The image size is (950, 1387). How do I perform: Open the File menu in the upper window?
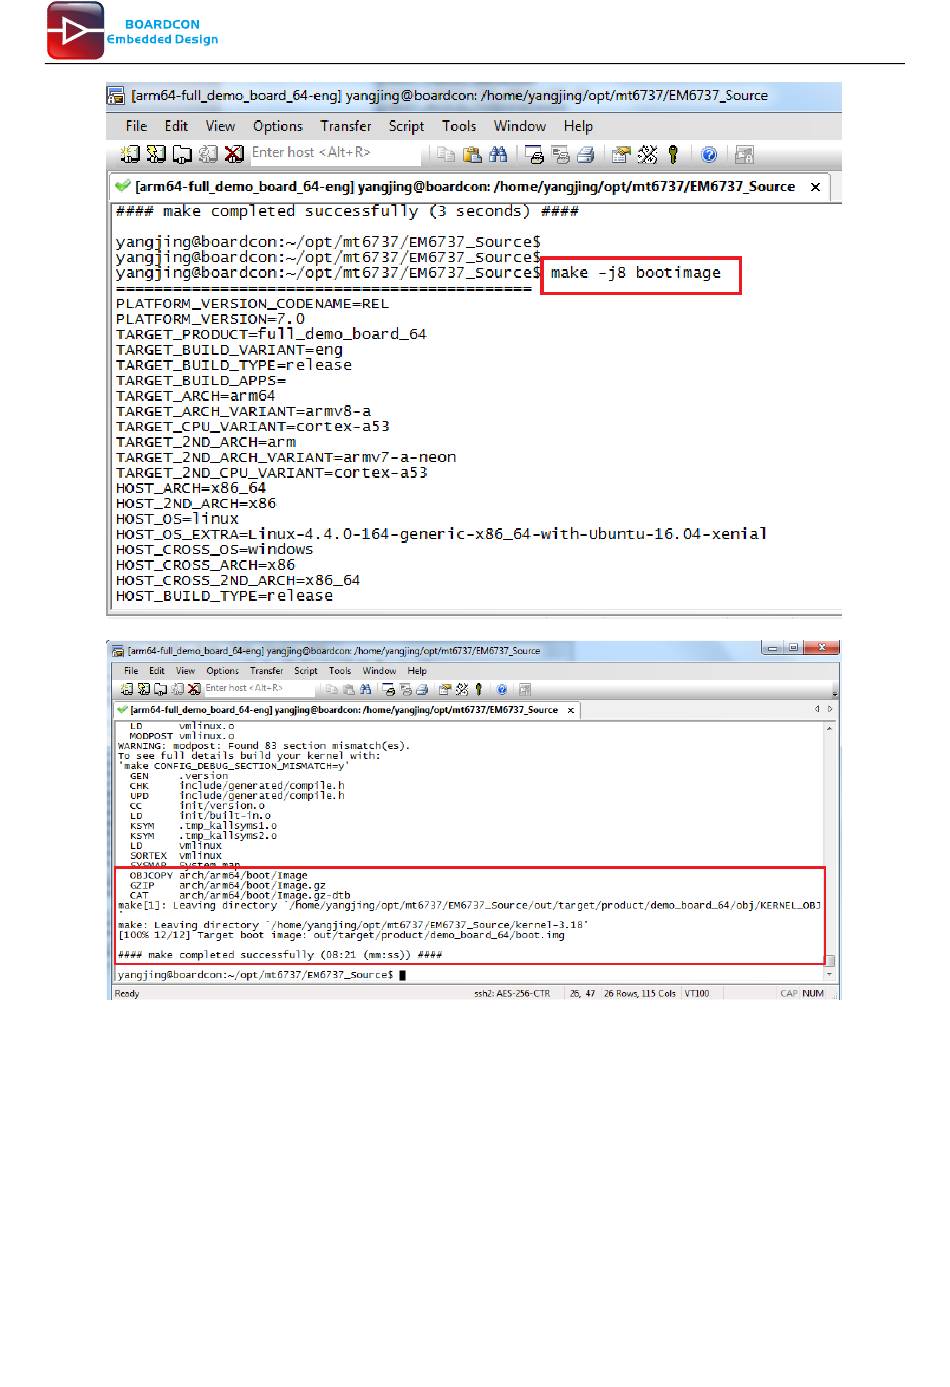point(136,126)
